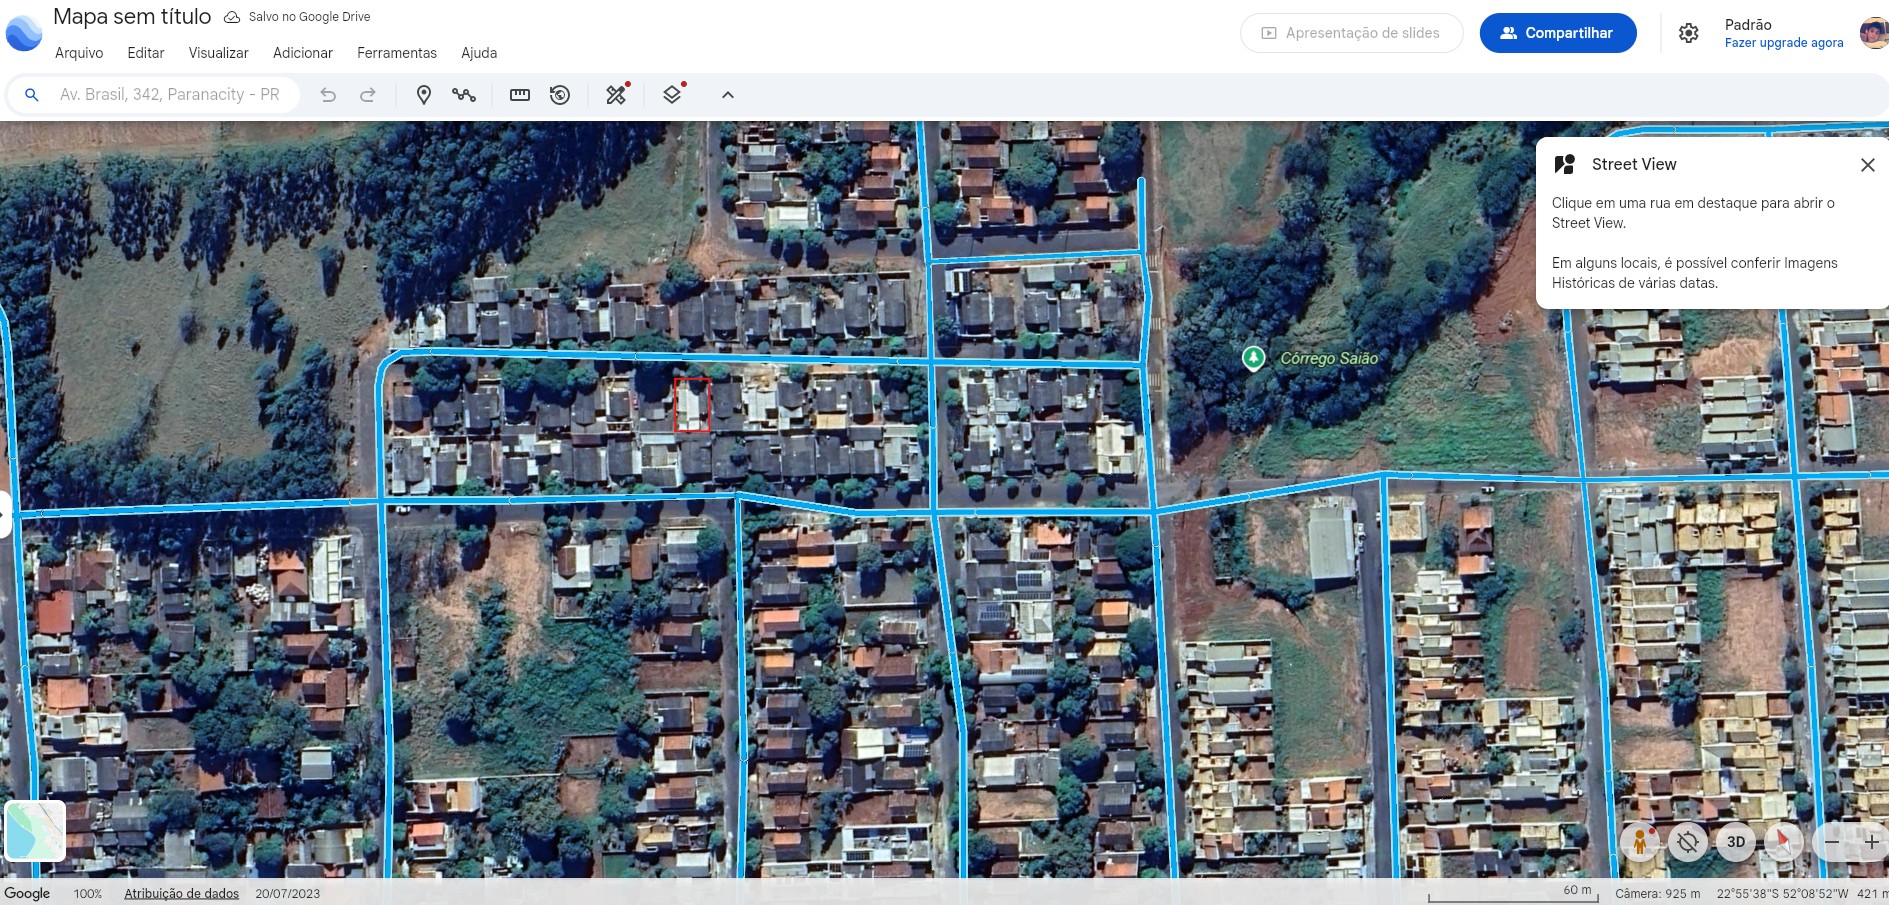Click the compass to reset north
This screenshot has width=1889, height=905.
tap(1783, 842)
